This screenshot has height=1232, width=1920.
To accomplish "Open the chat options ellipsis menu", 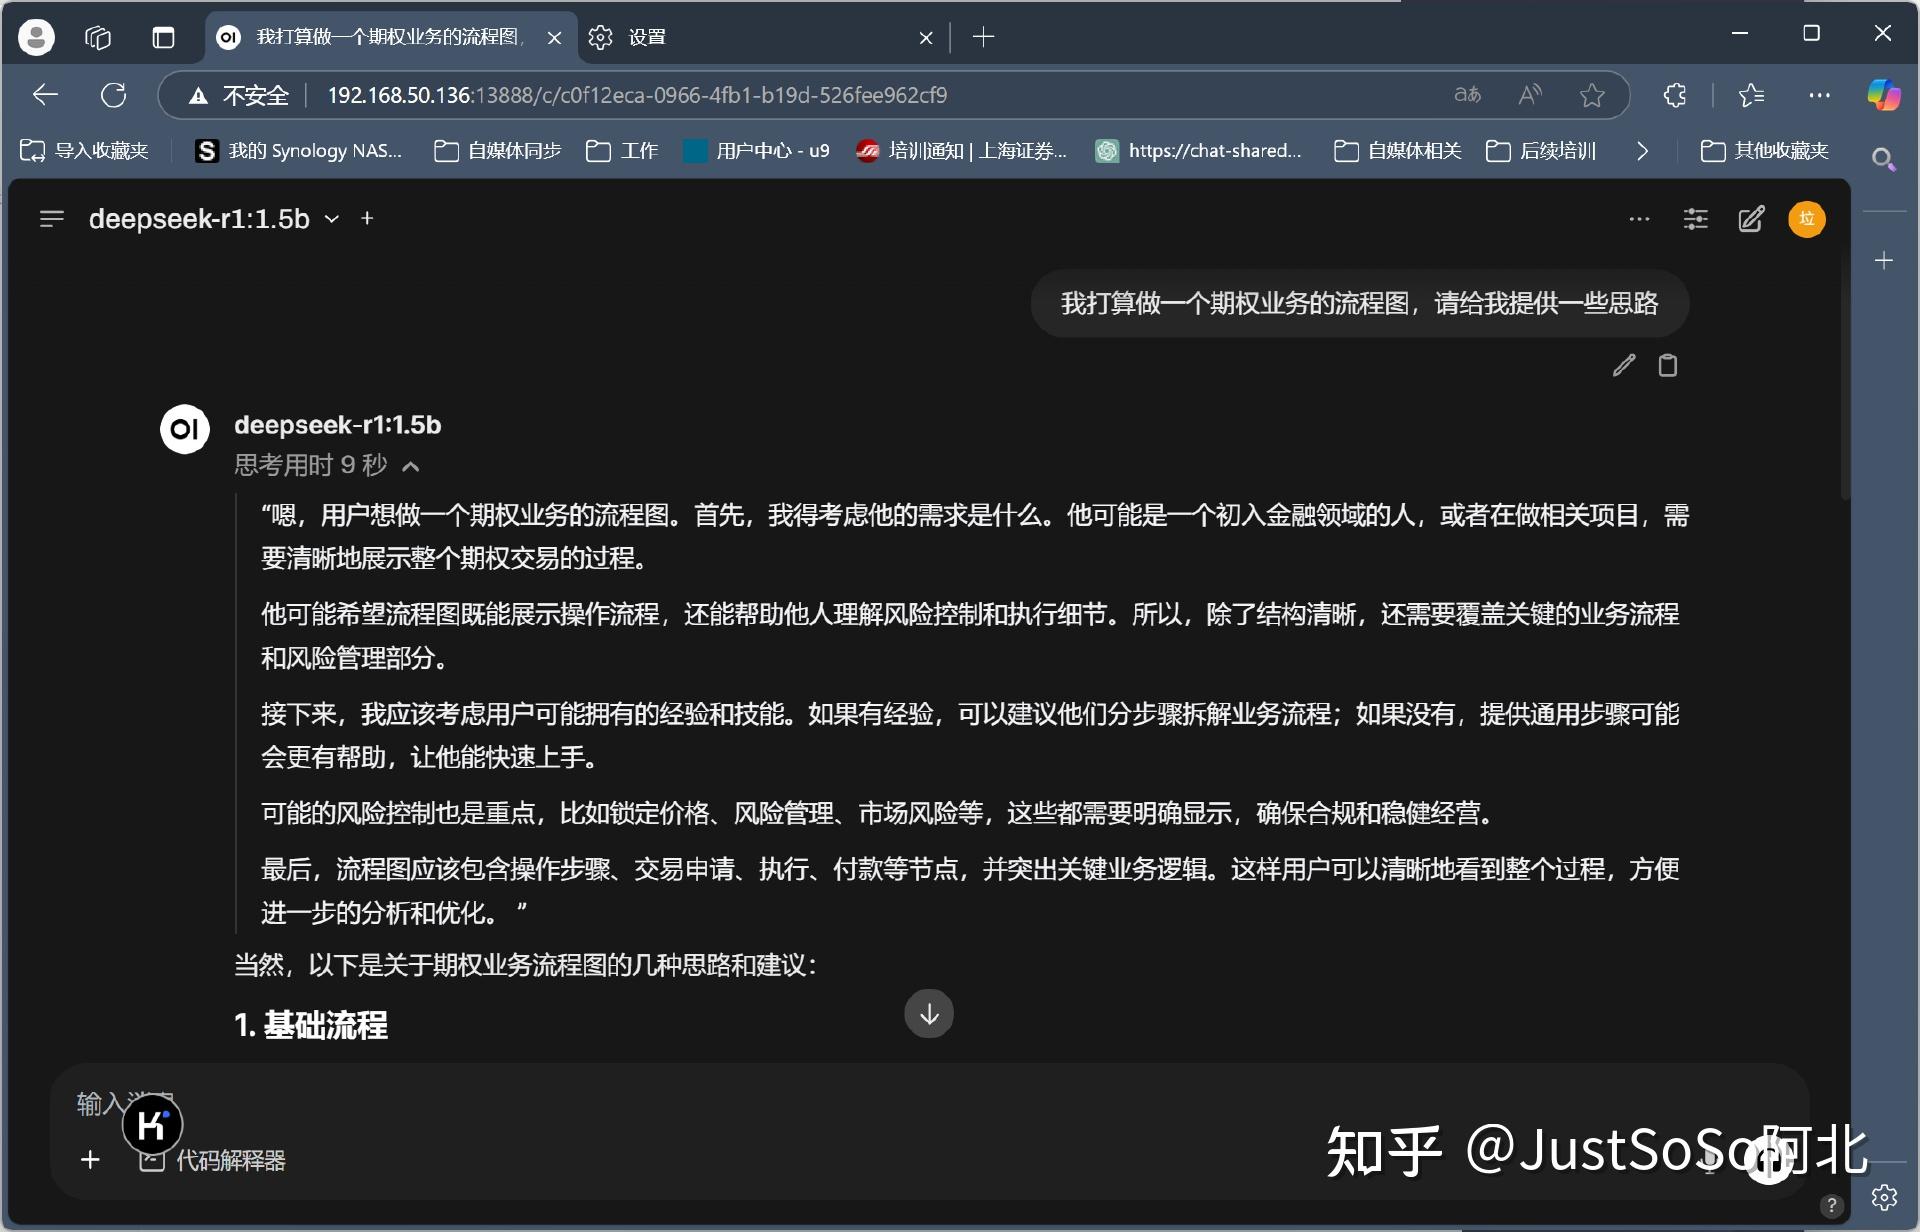I will 1639,218.
